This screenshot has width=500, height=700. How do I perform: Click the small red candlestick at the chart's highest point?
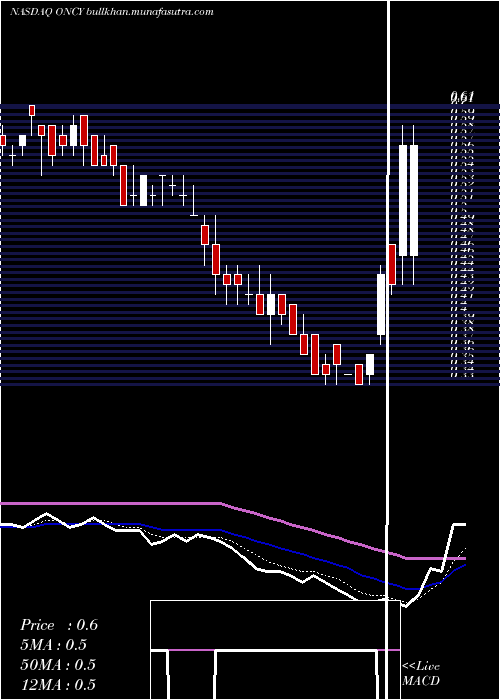(32, 111)
